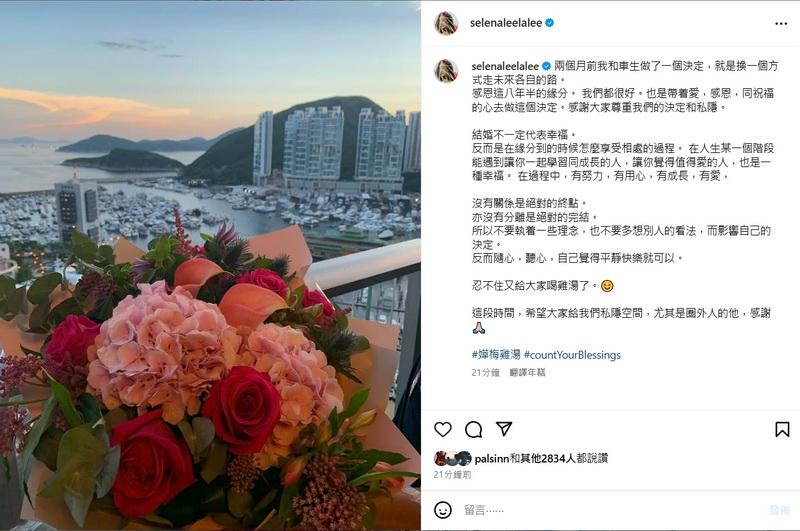Open emoji picker in comment box
The image size is (800, 531).
click(443, 510)
